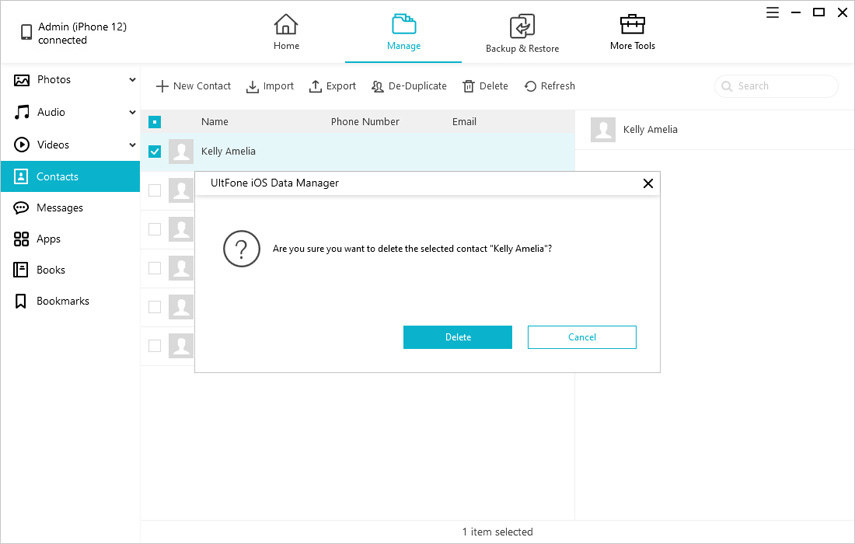Expand the Audio sidebar category

point(132,113)
